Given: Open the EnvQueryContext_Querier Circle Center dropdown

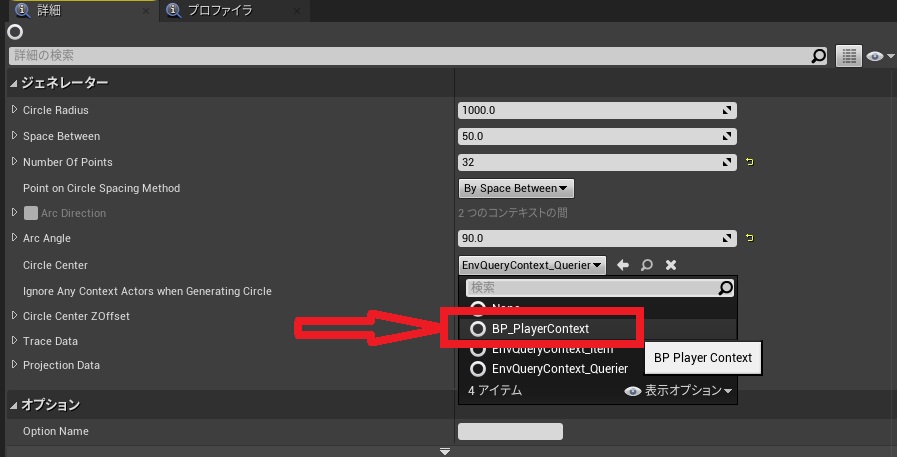Looking at the screenshot, I should pyautogui.click(x=532, y=265).
